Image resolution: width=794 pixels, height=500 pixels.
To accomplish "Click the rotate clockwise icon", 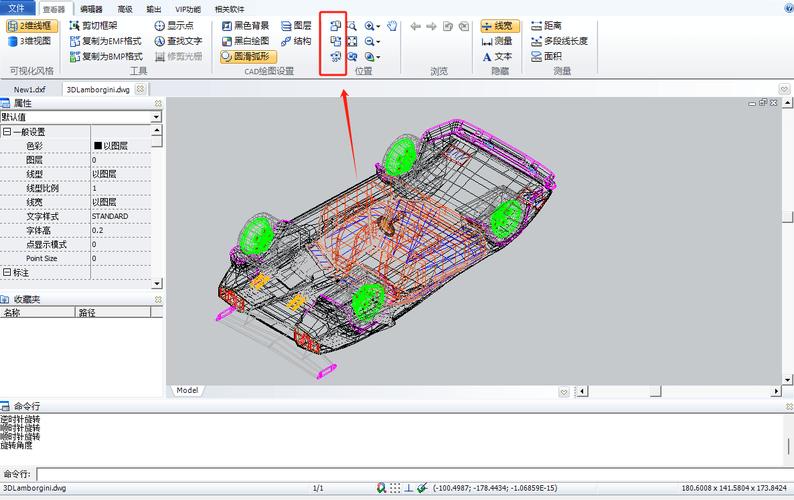I will (x=335, y=41).
